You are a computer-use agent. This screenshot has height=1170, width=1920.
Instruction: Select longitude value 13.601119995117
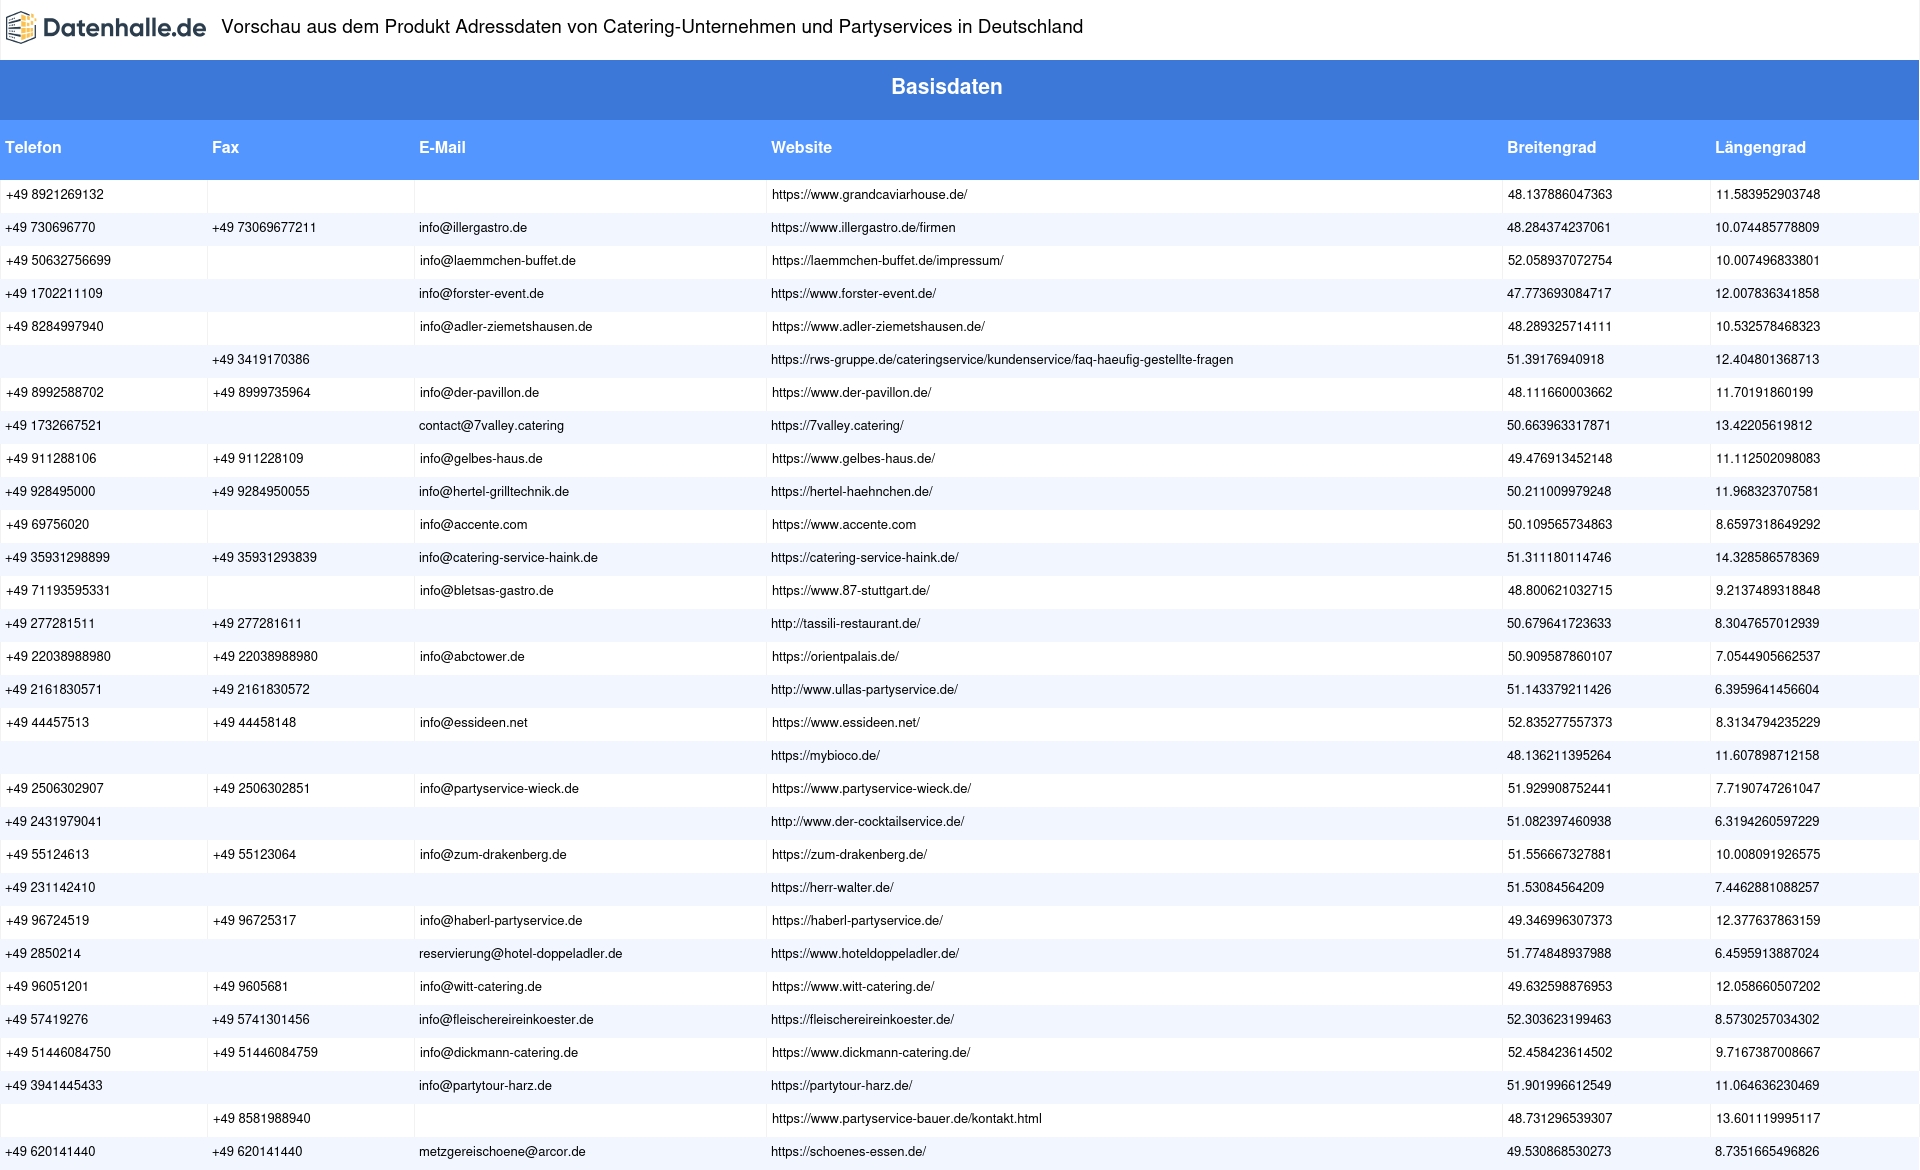pos(1768,1119)
